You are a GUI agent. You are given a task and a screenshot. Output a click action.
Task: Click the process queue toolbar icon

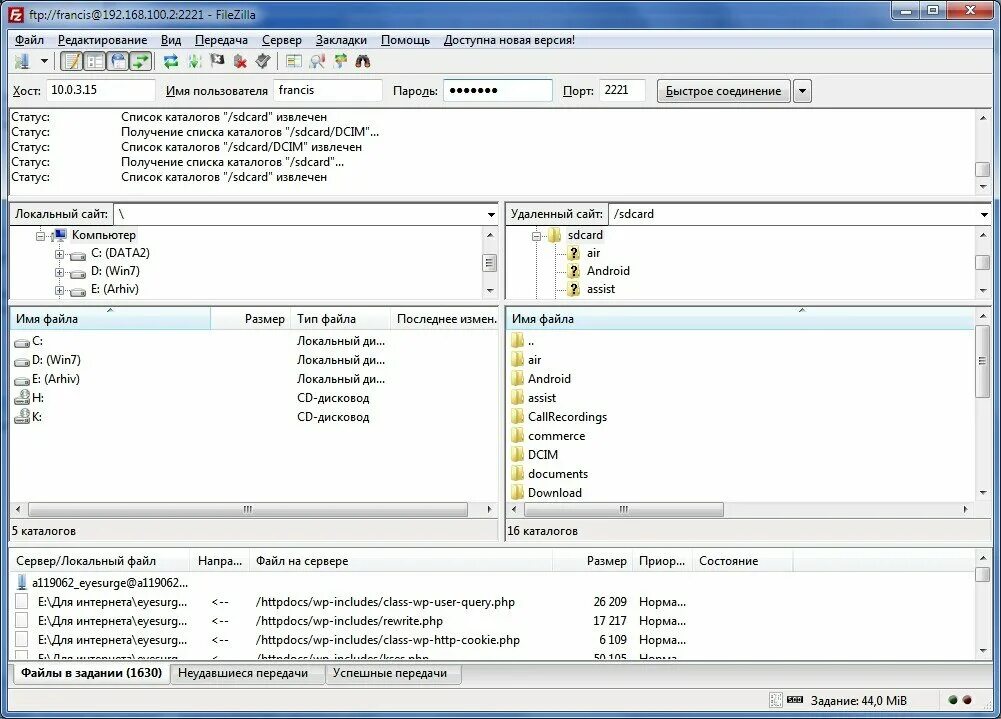tap(195, 61)
